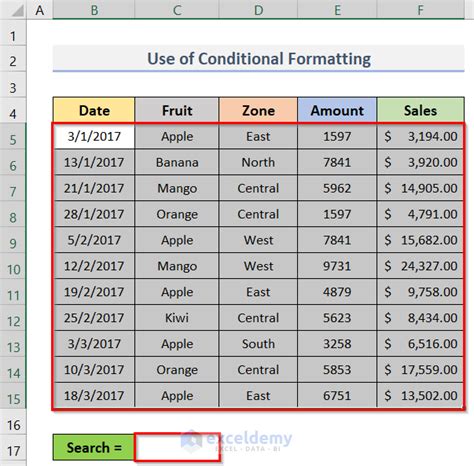Click West in the 5/2/2017 row

tap(258, 240)
